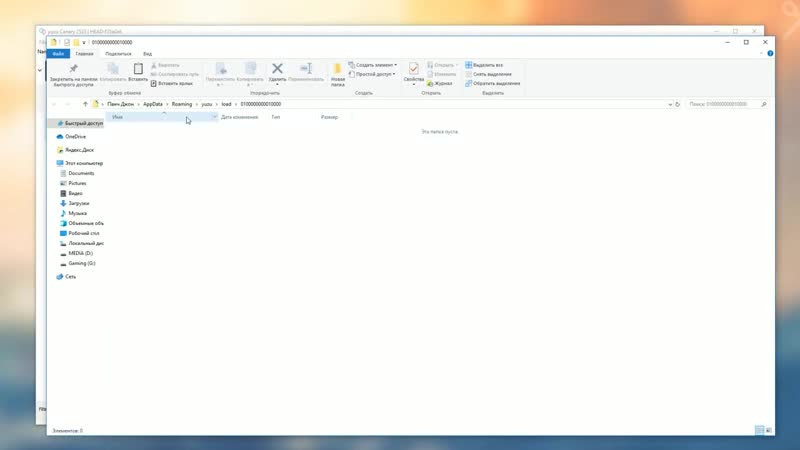Viewport: 800px width, 450px height.
Task: Click the magnifier icon in search box
Action: coord(764,104)
